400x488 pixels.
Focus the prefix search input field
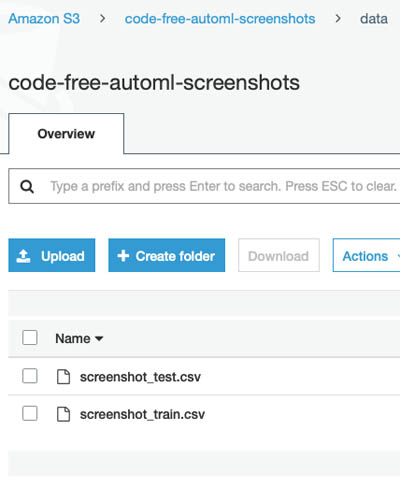pos(204,186)
